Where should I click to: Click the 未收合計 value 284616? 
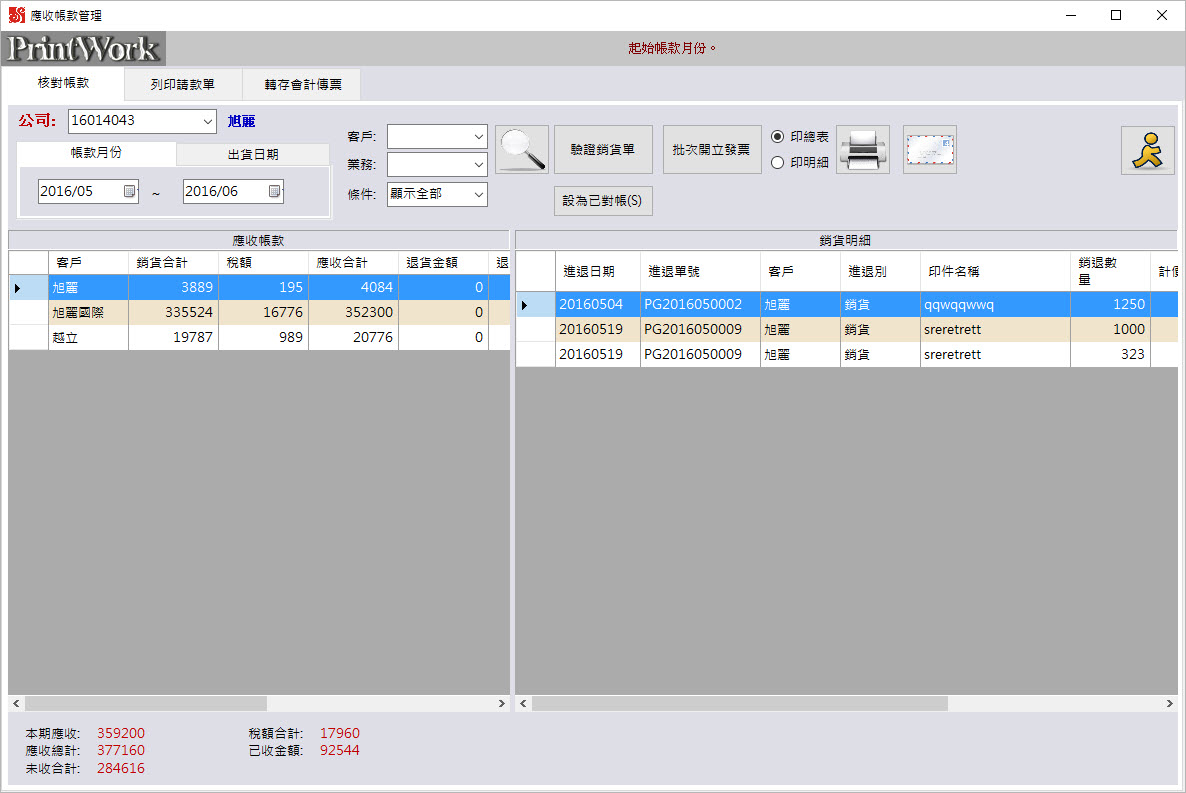coord(121,769)
